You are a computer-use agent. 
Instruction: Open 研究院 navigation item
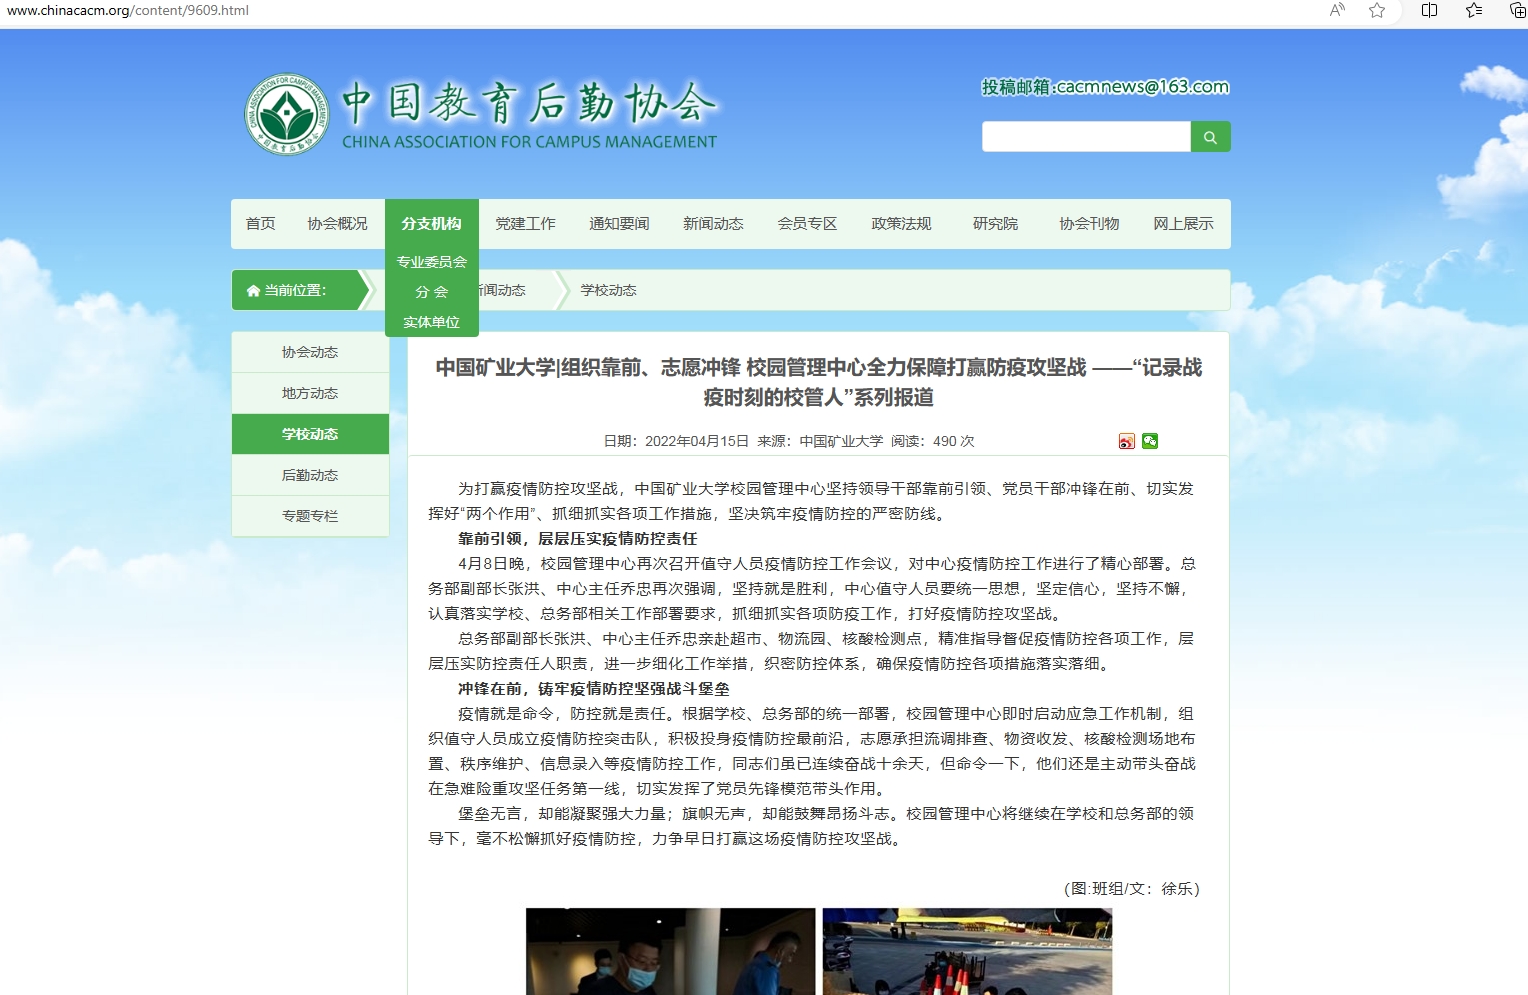(996, 224)
